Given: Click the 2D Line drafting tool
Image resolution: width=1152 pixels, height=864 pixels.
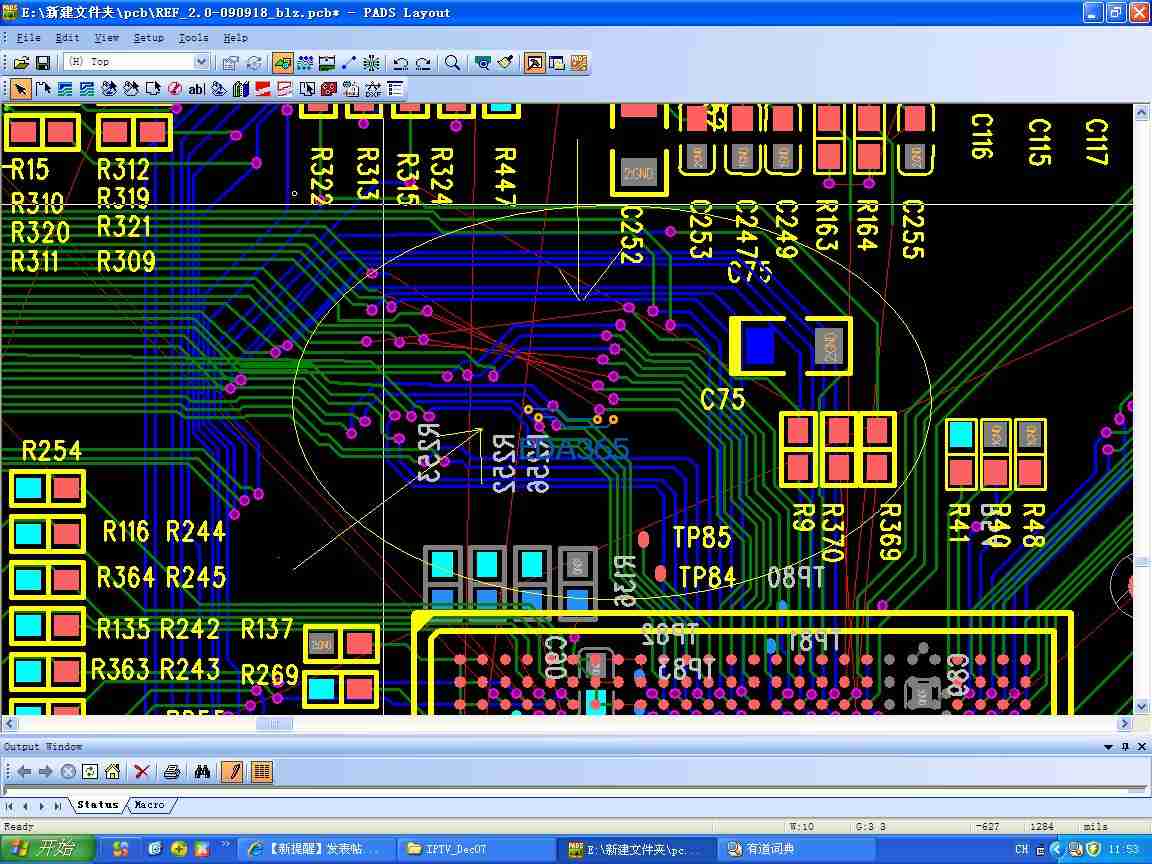Looking at the screenshot, I should pyautogui.click(x=43, y=90).
